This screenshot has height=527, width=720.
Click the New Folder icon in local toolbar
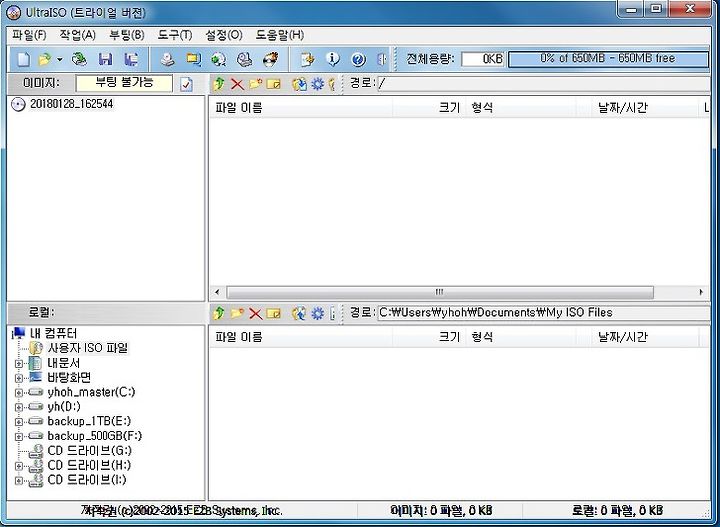click(237, 313)
